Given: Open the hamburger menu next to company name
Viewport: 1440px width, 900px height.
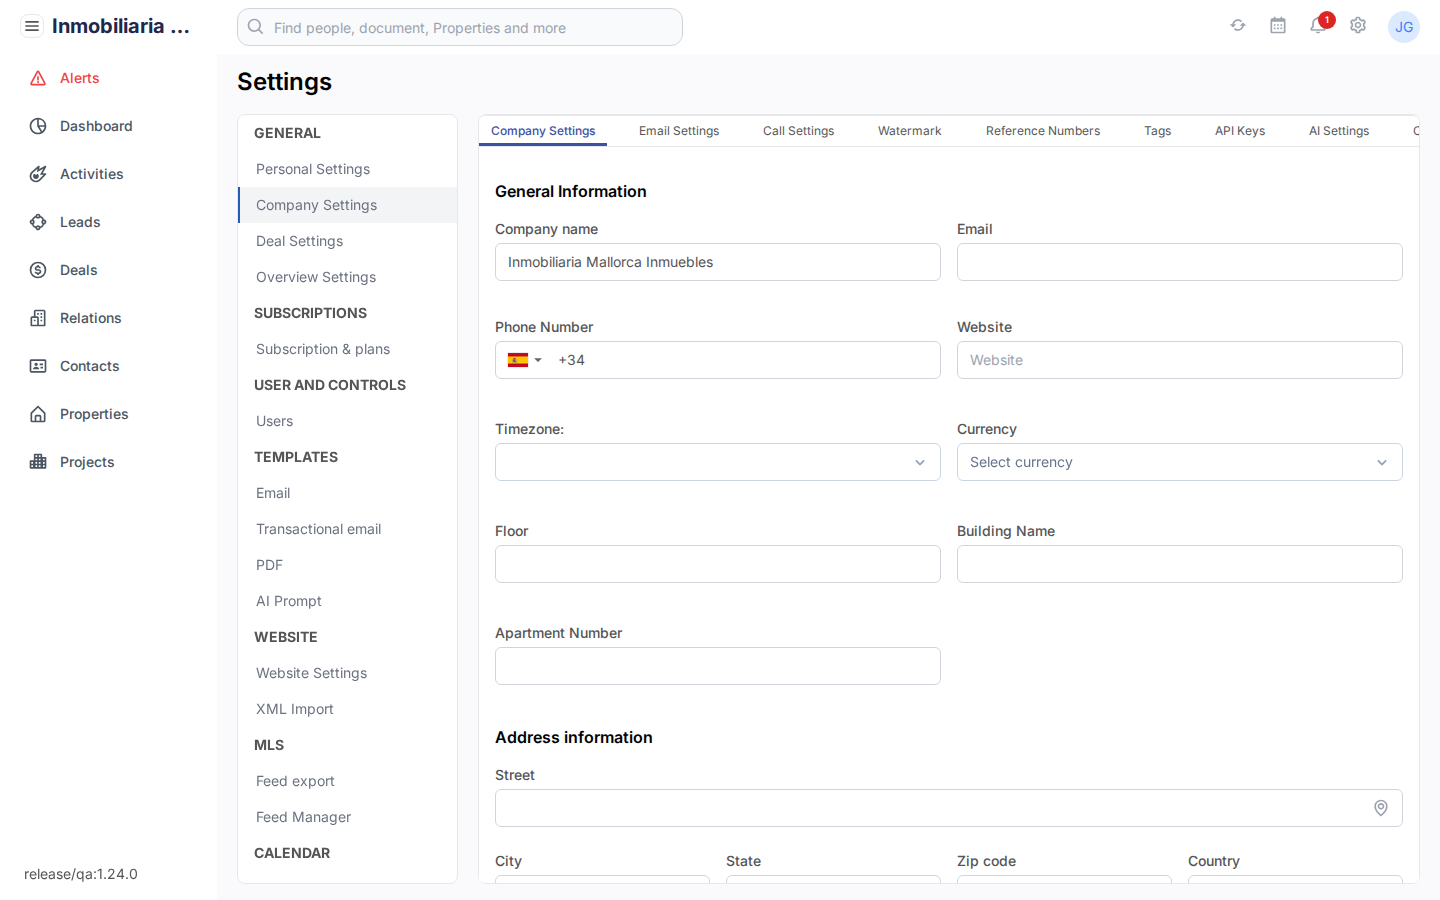Looking at the screenshot, I should [32, 25].
